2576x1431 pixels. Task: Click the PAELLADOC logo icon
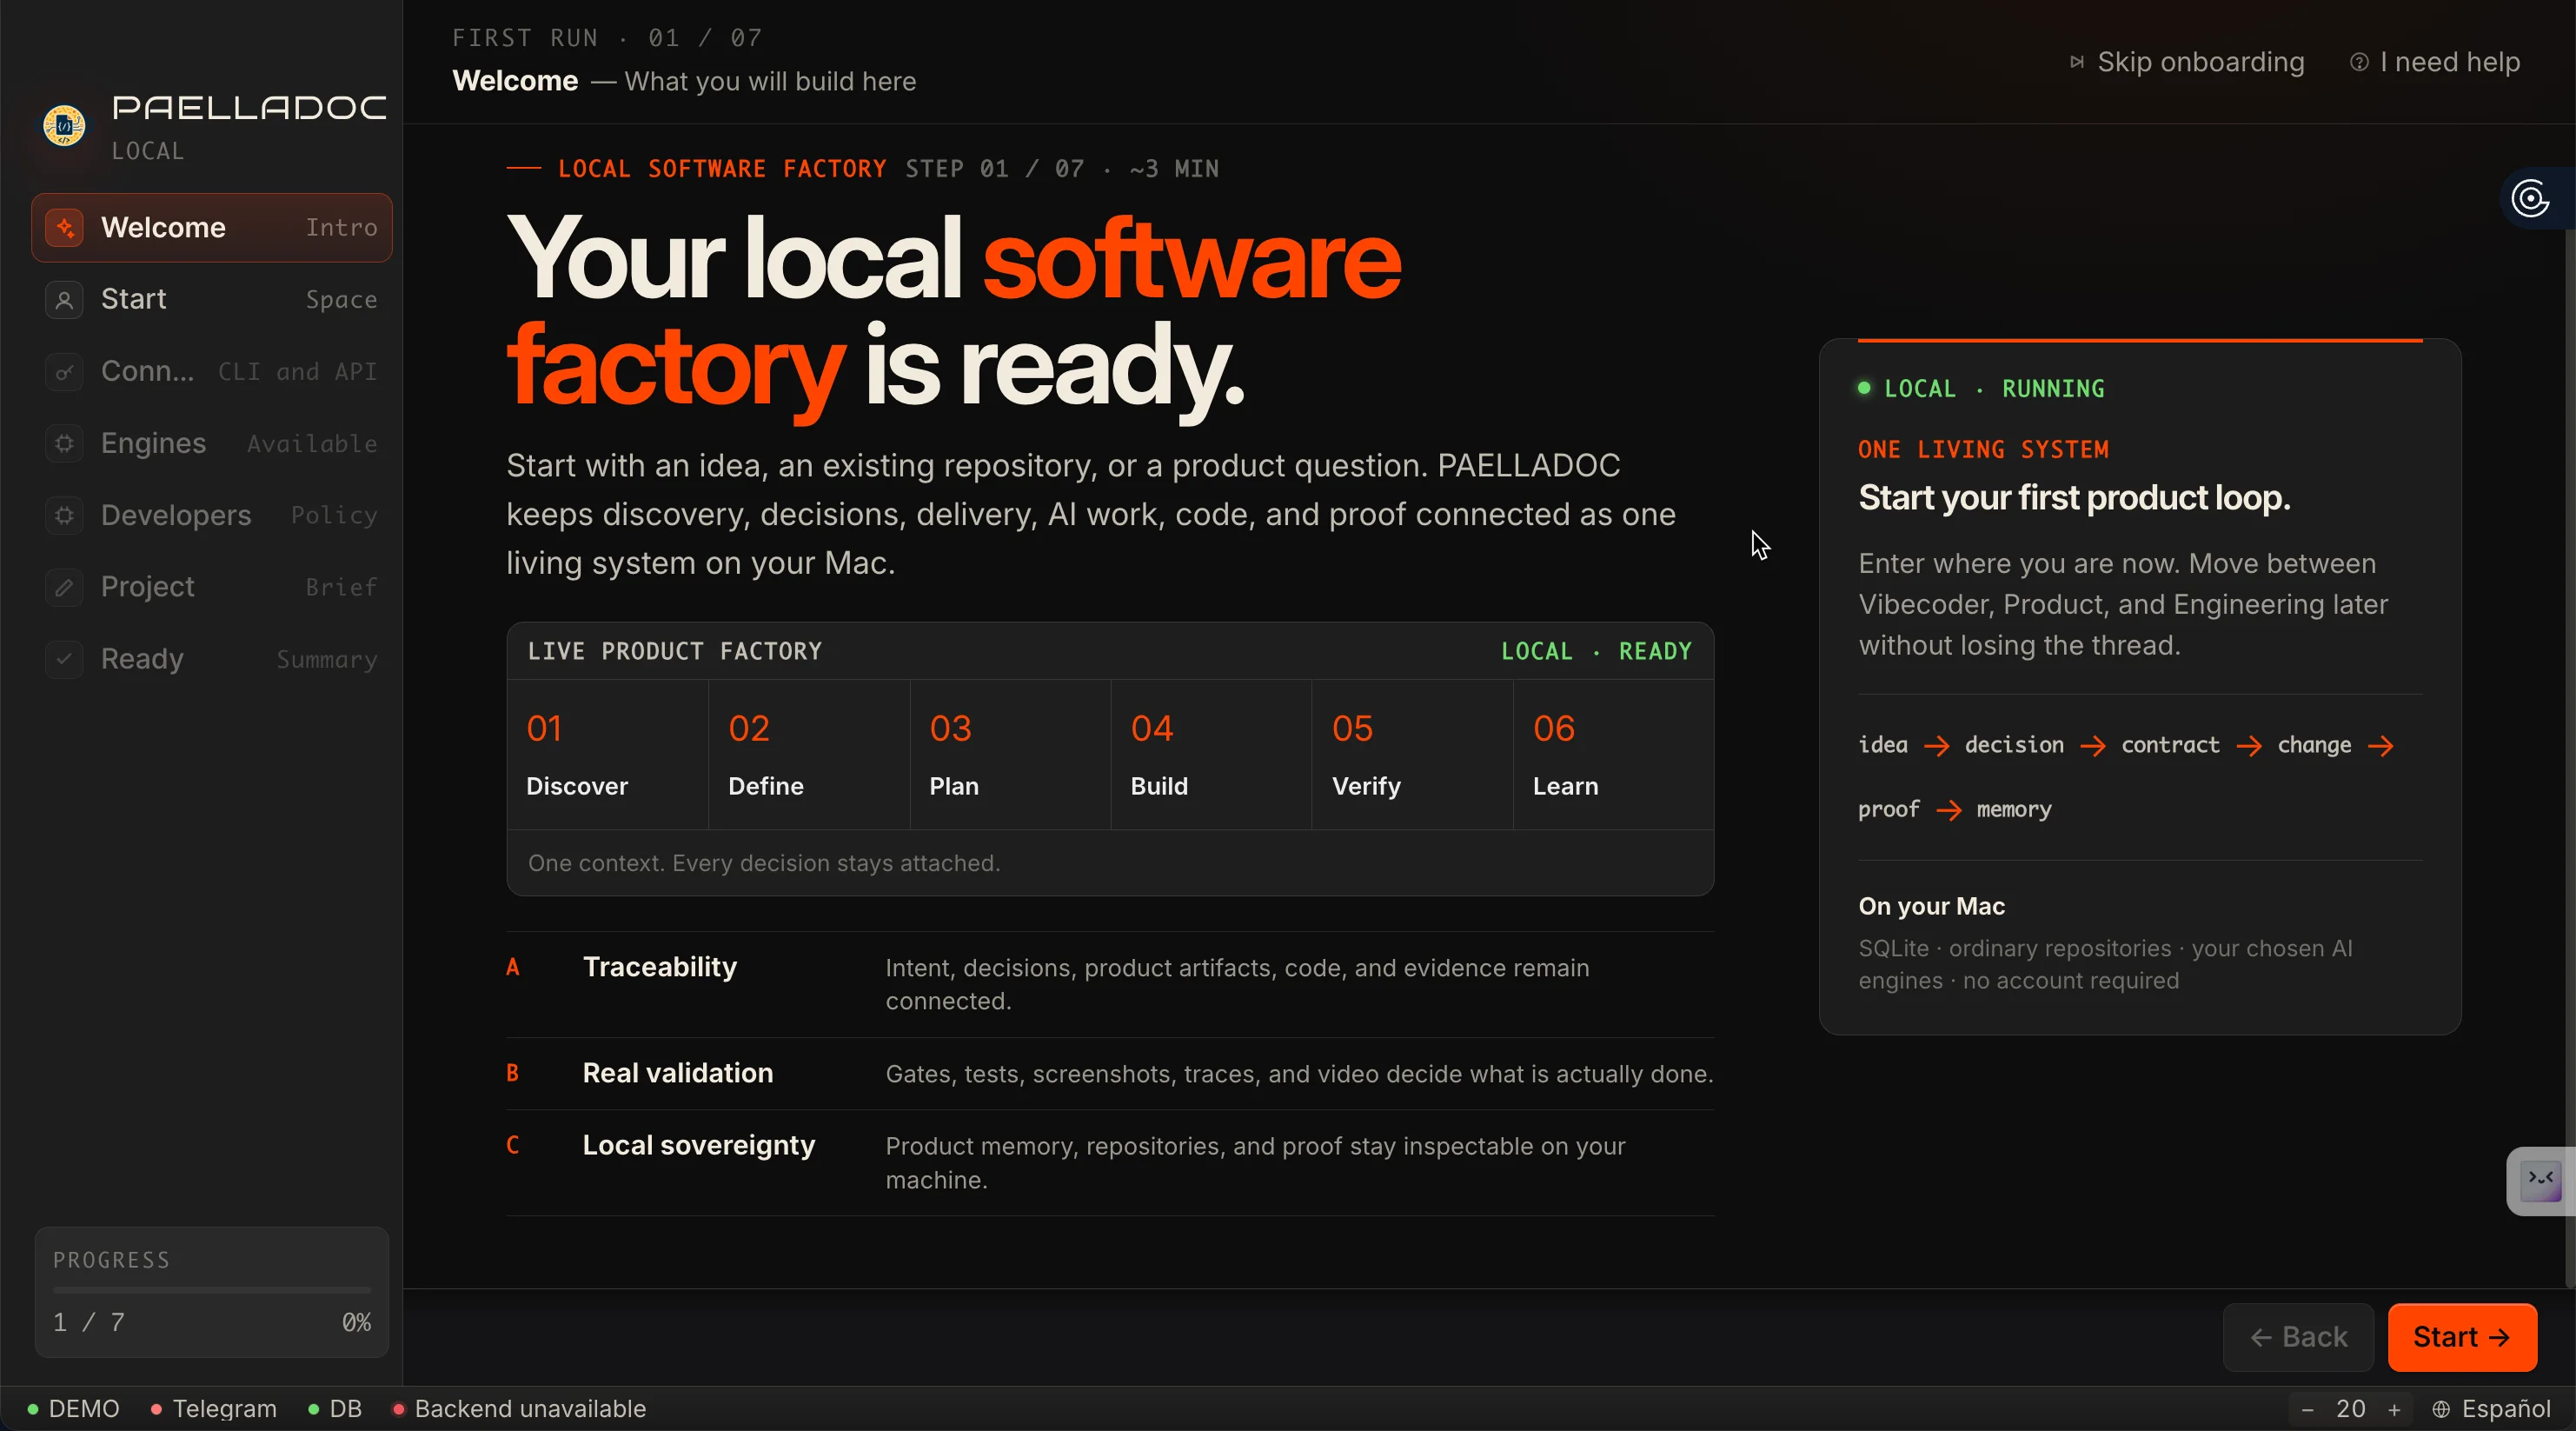tap(64, 126)
